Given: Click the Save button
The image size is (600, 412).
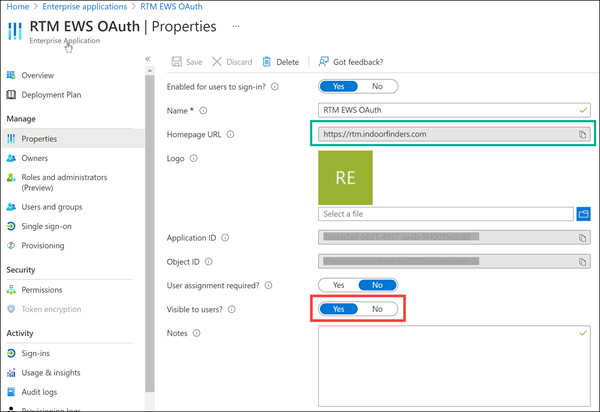Looking at the screenshot, I should tap(187, 62).
